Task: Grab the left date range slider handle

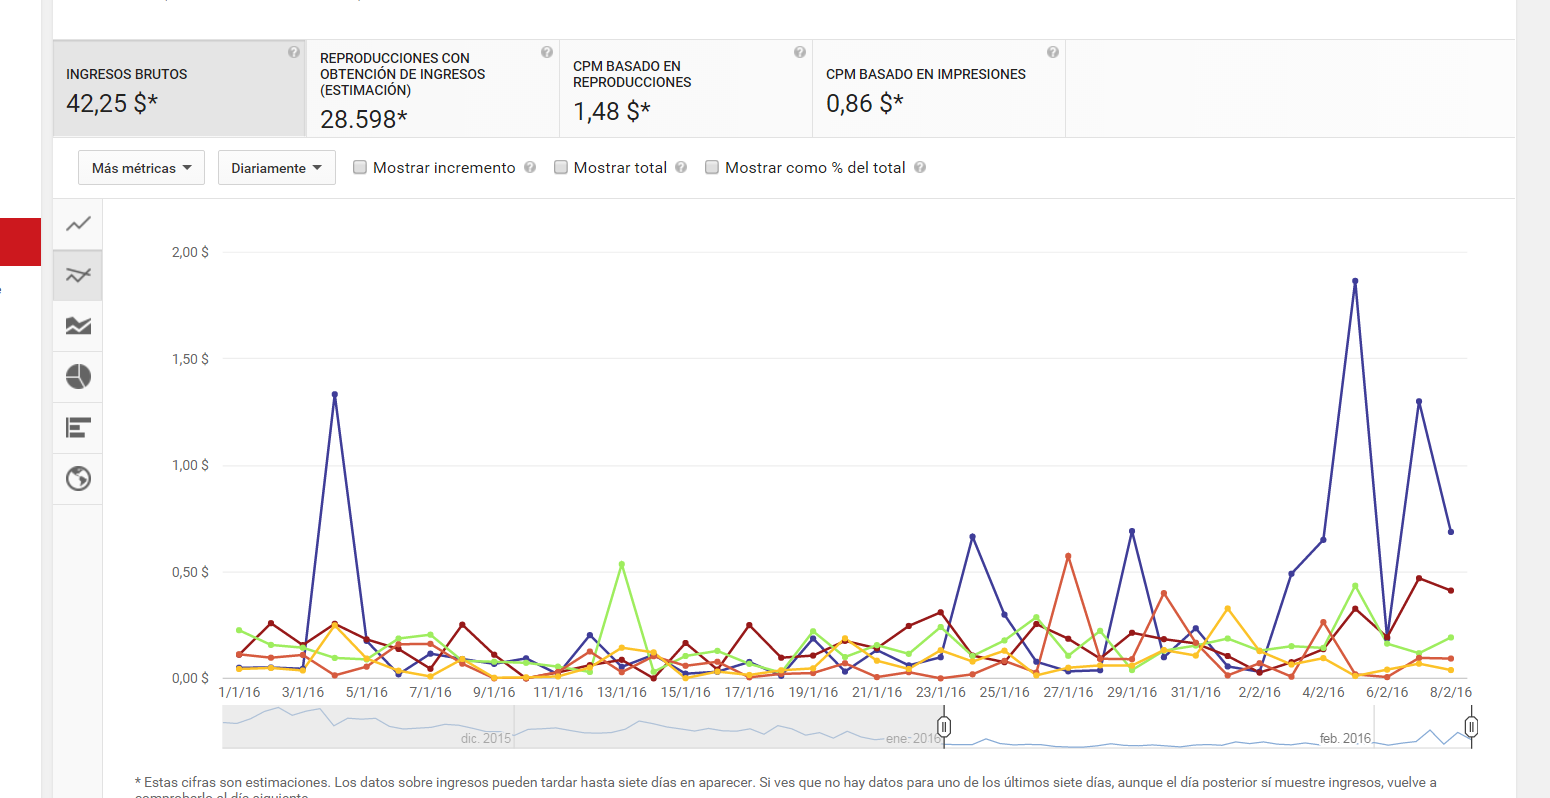Action: click(943, 727)
